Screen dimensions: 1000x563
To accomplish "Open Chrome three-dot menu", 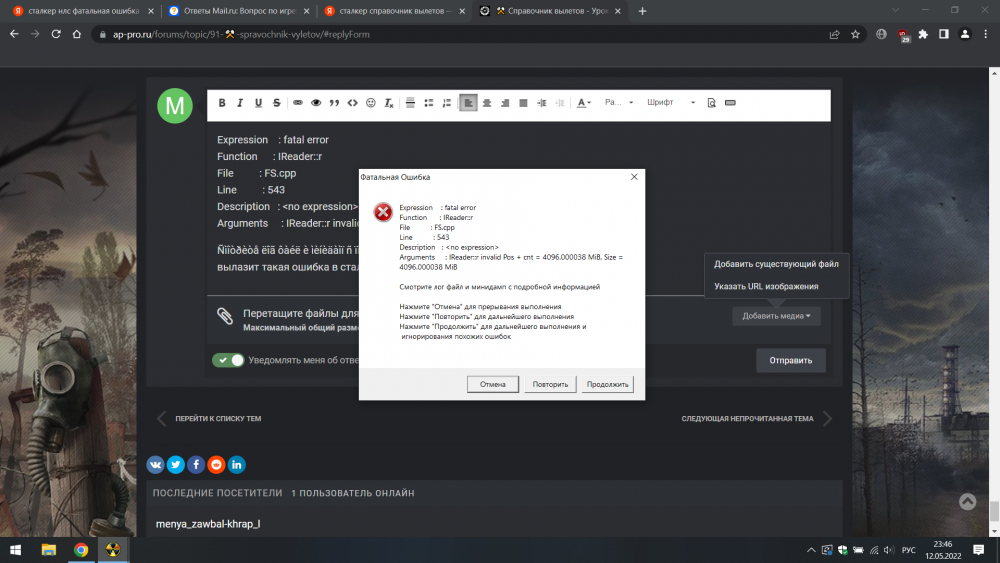I will [x=985, y=34].
